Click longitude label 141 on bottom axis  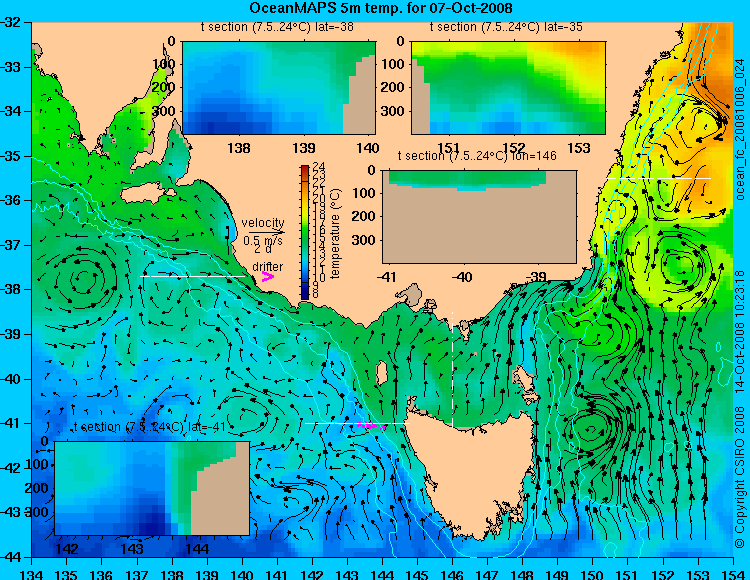tap(277, 574)
